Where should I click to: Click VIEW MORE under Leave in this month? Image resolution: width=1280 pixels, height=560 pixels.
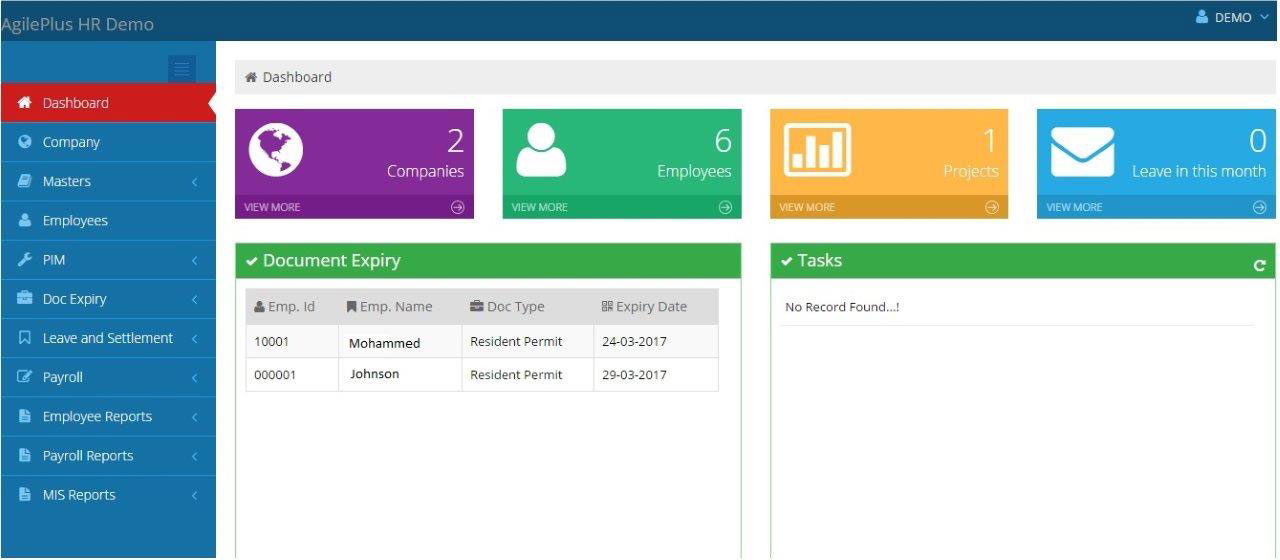point(1074,207)
